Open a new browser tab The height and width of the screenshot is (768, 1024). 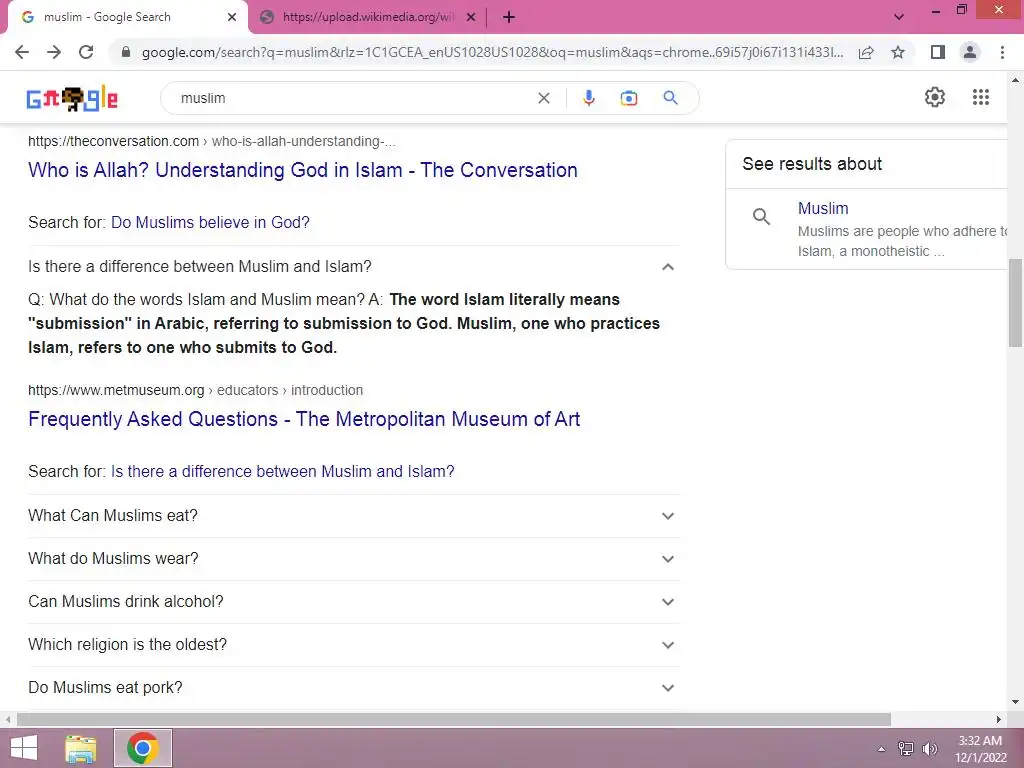(509, 18)
